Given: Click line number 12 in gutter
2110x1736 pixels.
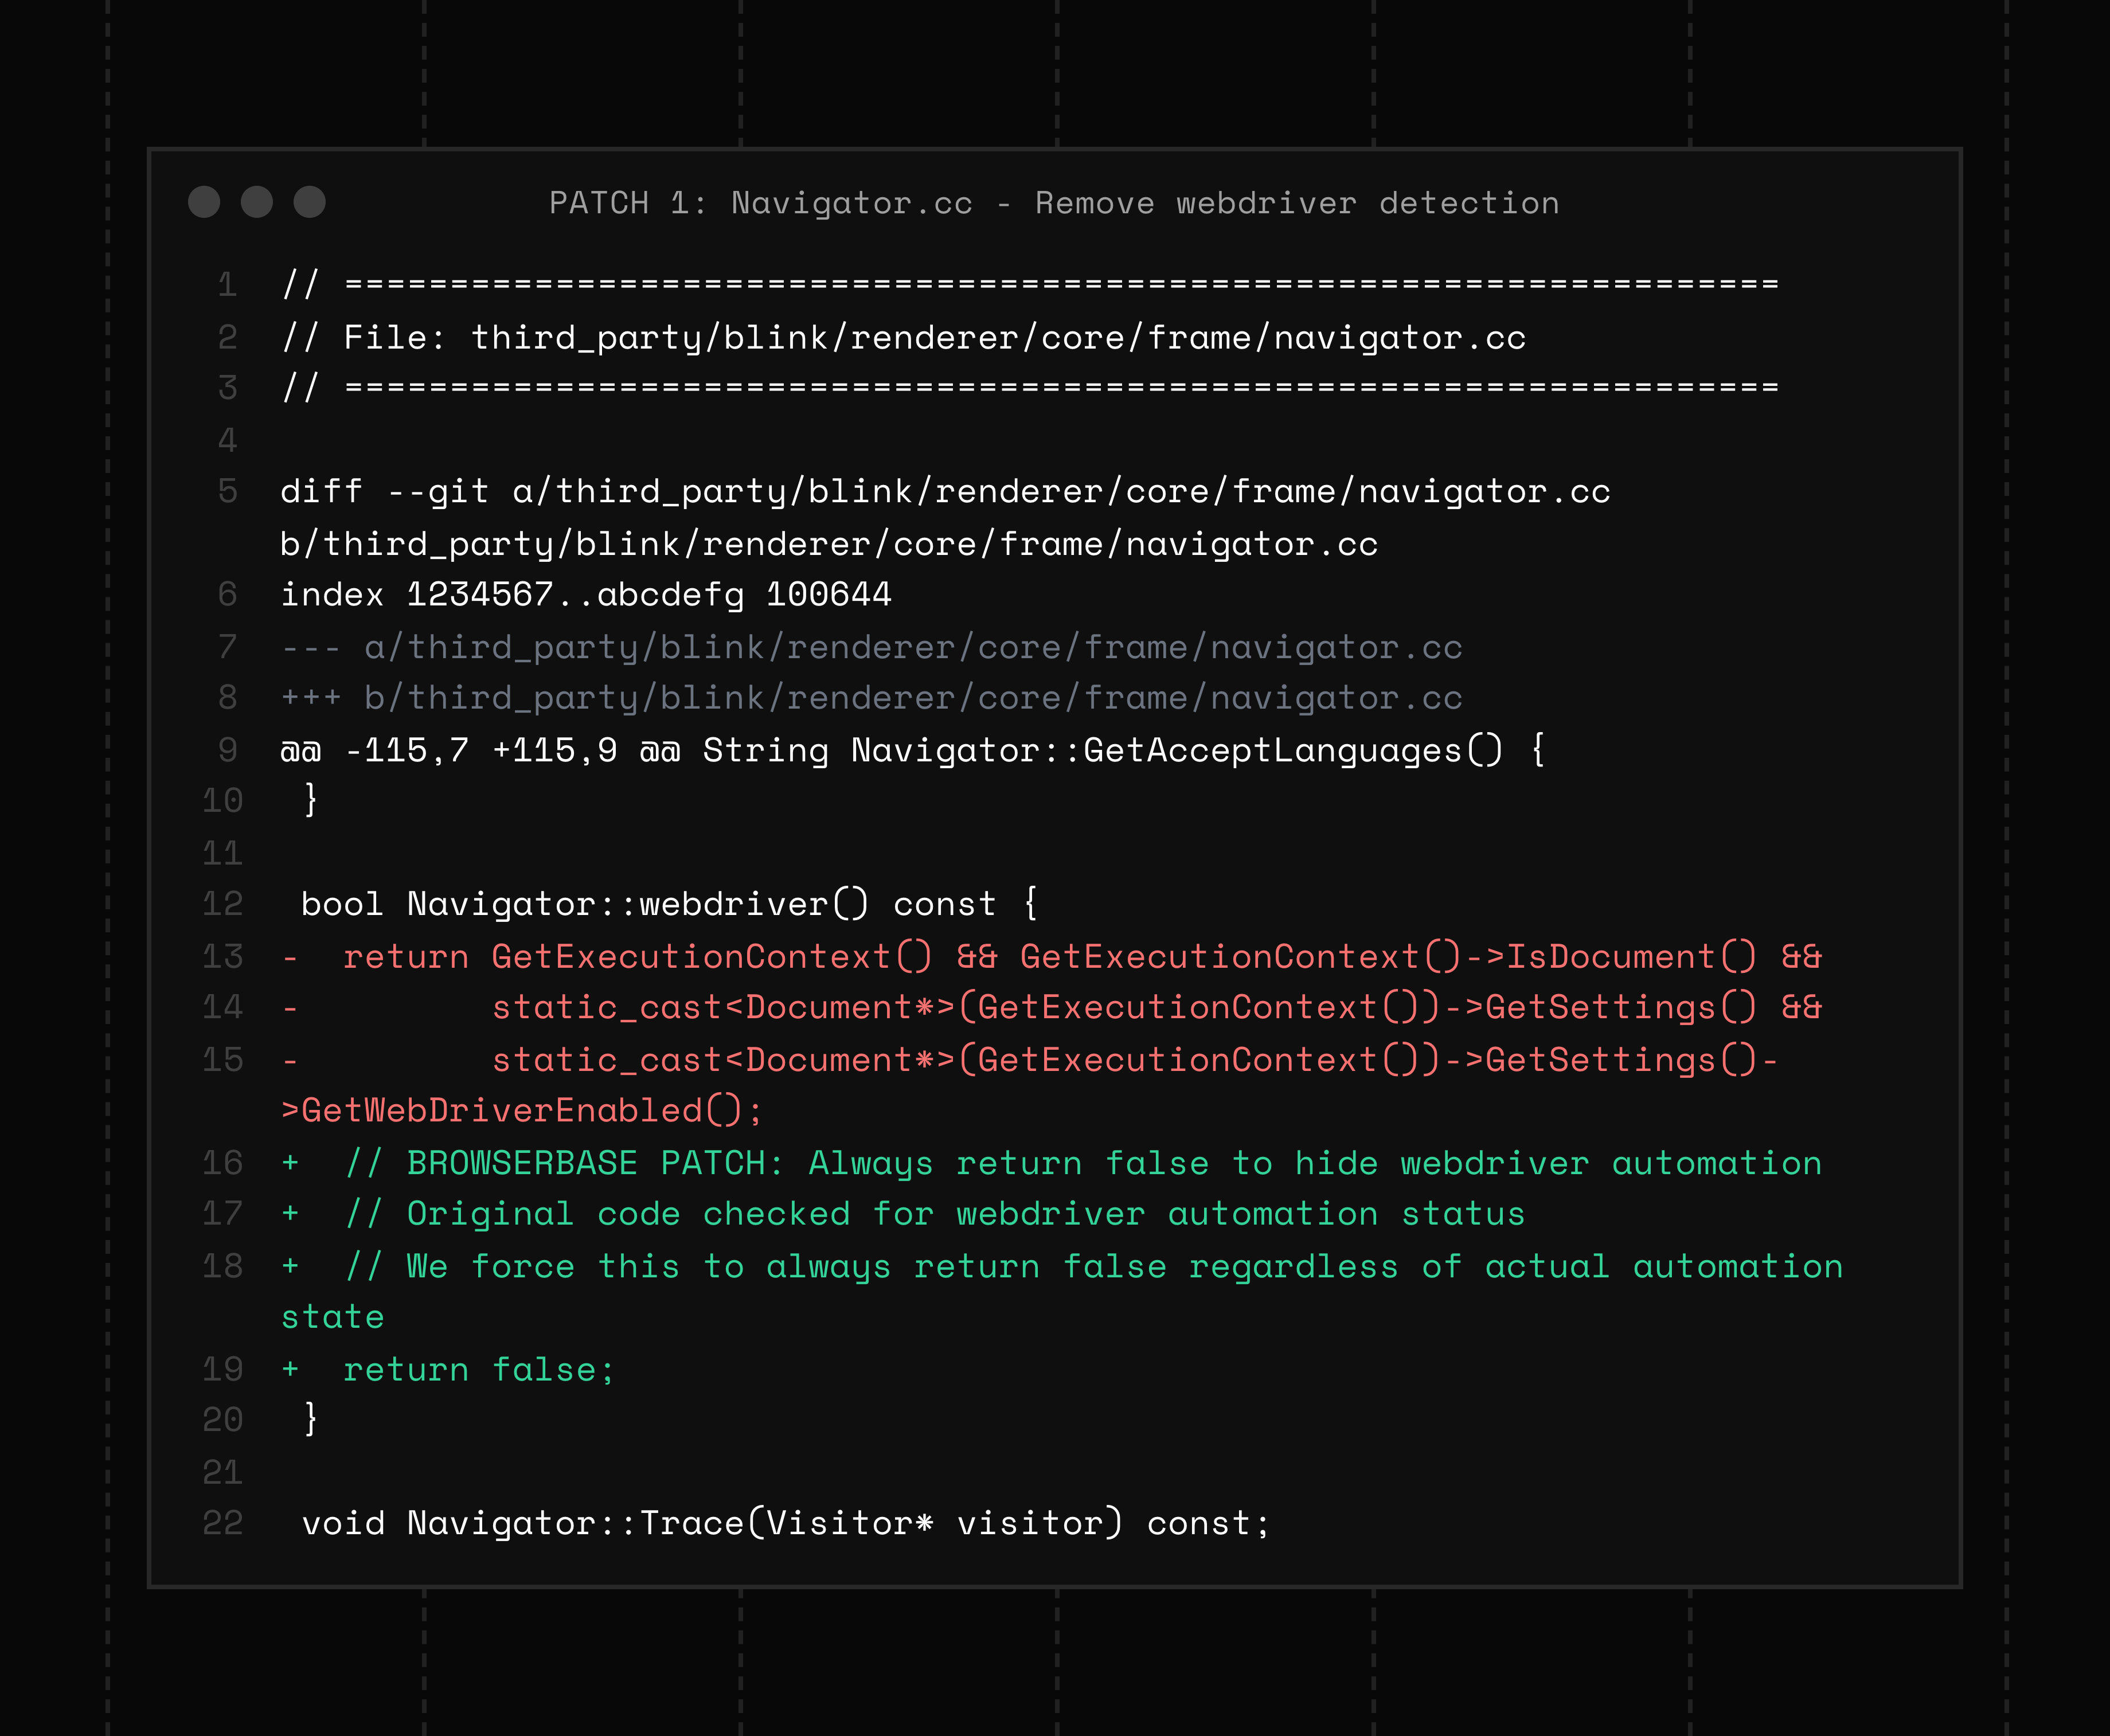Looking at the screenshot, I should (223, 904).
